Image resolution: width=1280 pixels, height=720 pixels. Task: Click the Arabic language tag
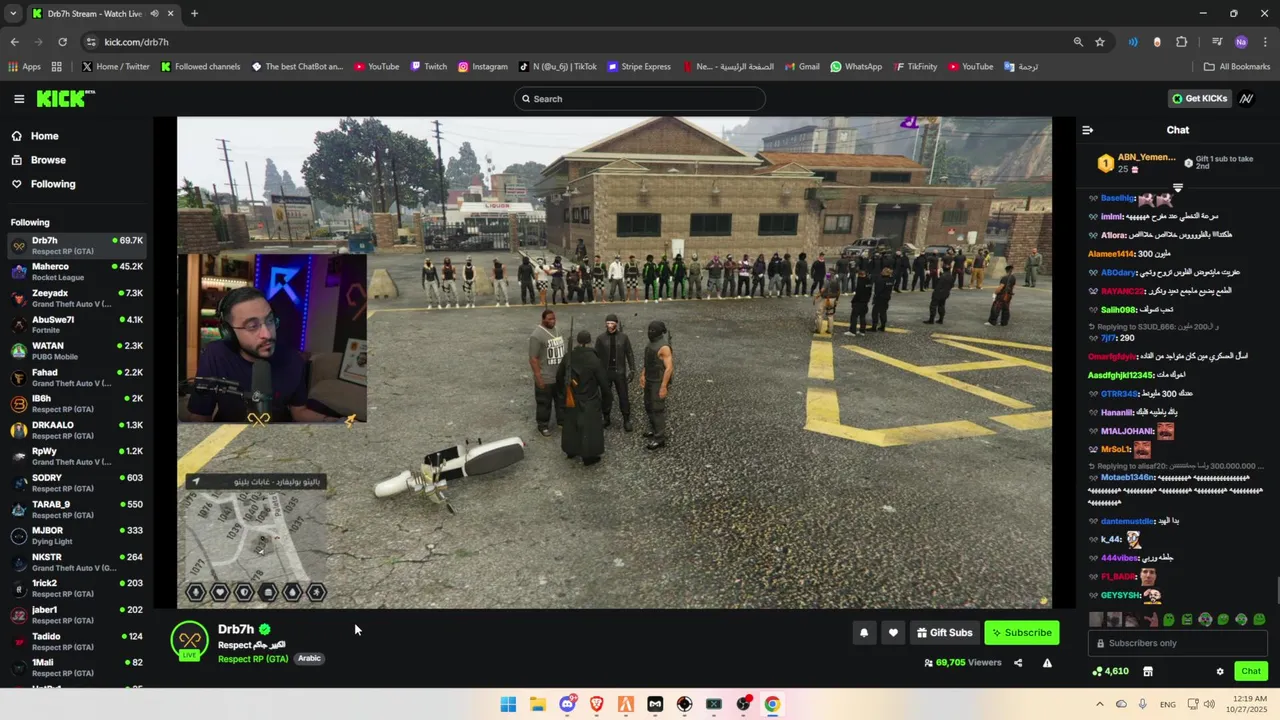click(x=309, y=659)
